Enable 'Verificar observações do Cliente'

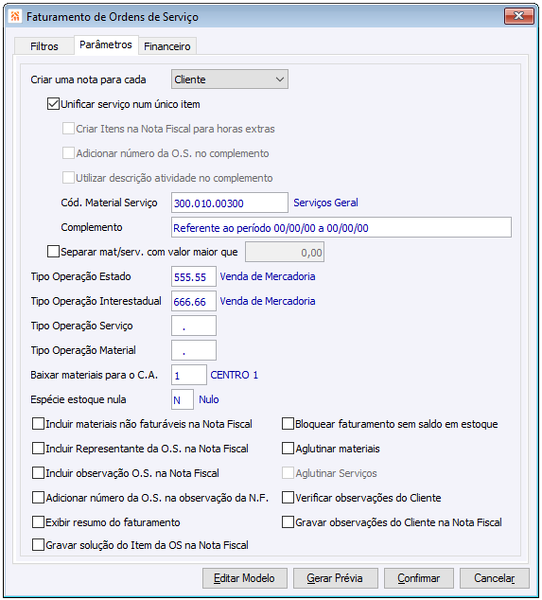pos(288,498)
